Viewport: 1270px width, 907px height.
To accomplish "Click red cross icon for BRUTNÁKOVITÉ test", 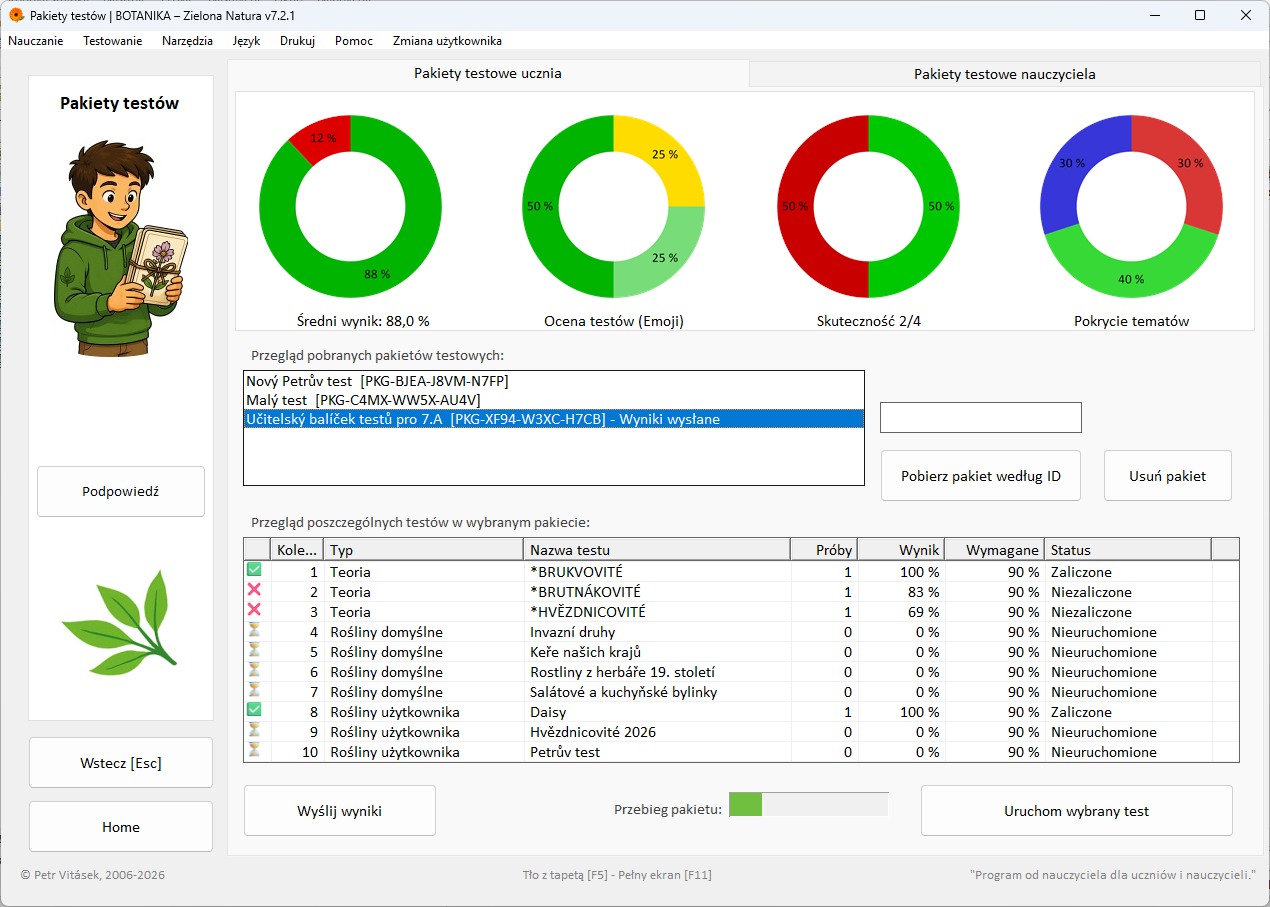I will pyautogui.click(x=254, y=591).
